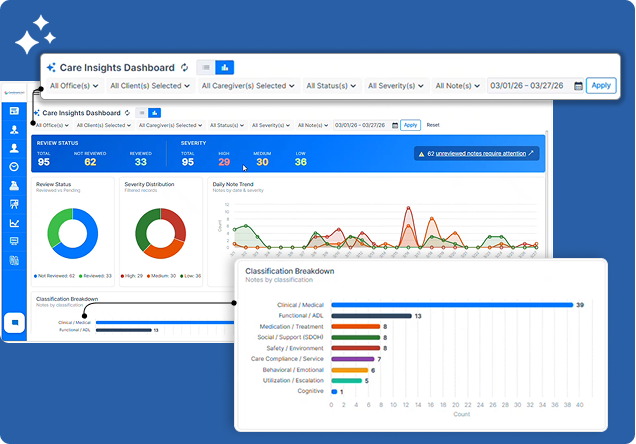Open the clock icon in the sidebar
This screenshot has width=636, height=444.
[14, 167]
